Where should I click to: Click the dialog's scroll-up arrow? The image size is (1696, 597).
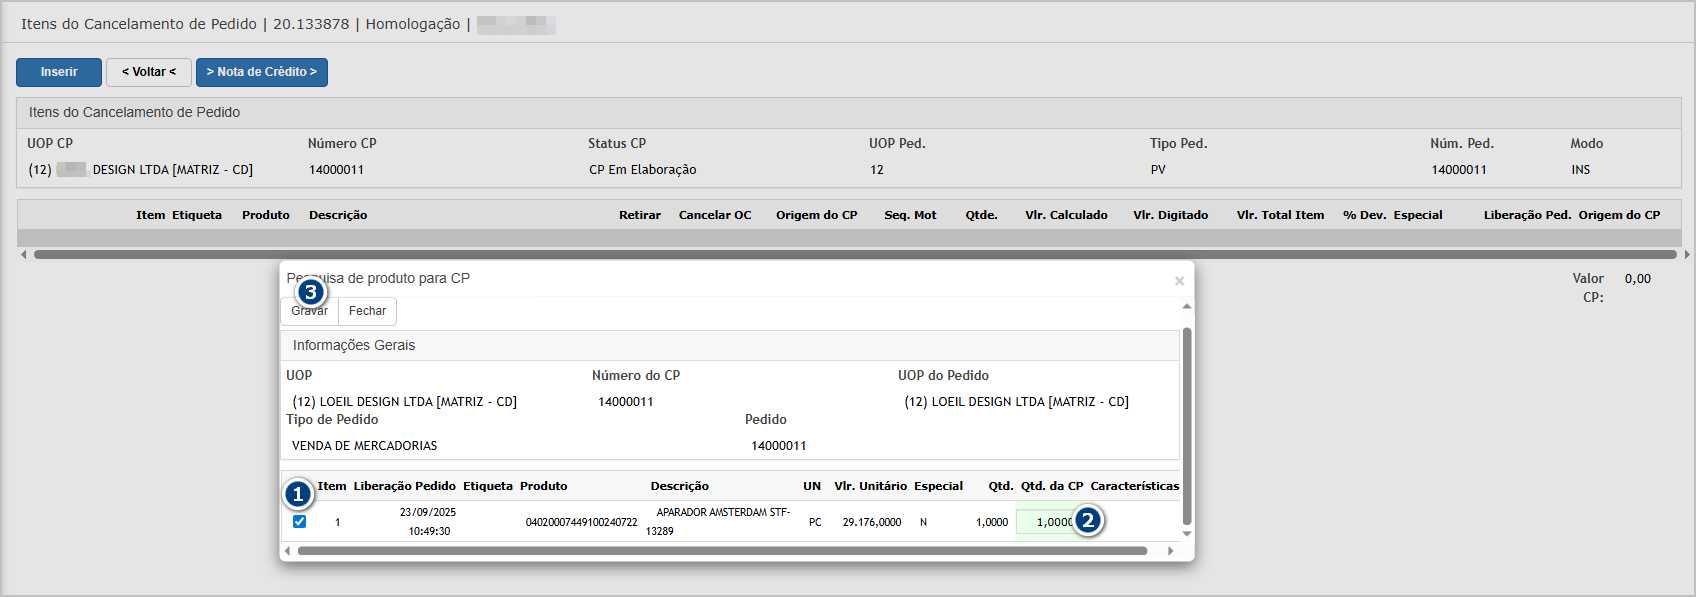tap(1187, 307)
